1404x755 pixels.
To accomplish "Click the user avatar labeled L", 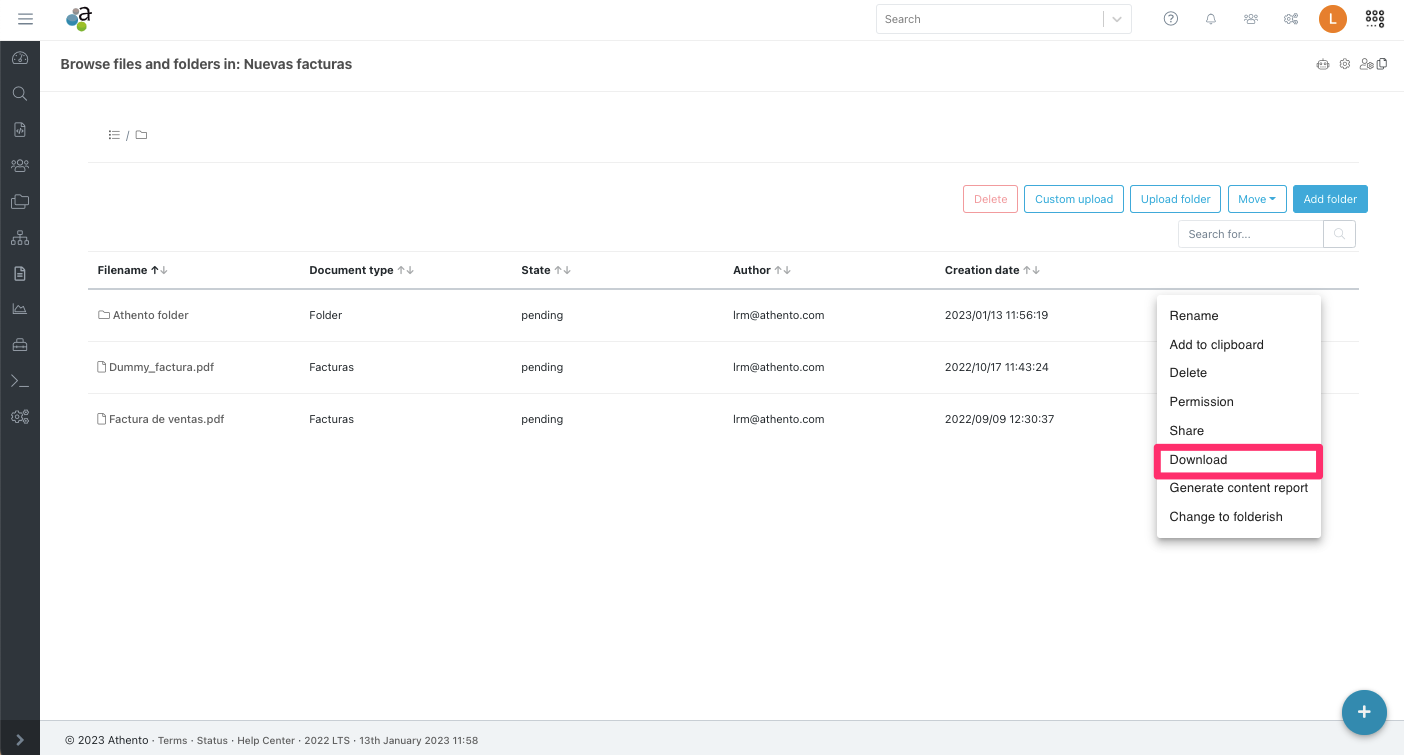I will (x=1332, y=19).
